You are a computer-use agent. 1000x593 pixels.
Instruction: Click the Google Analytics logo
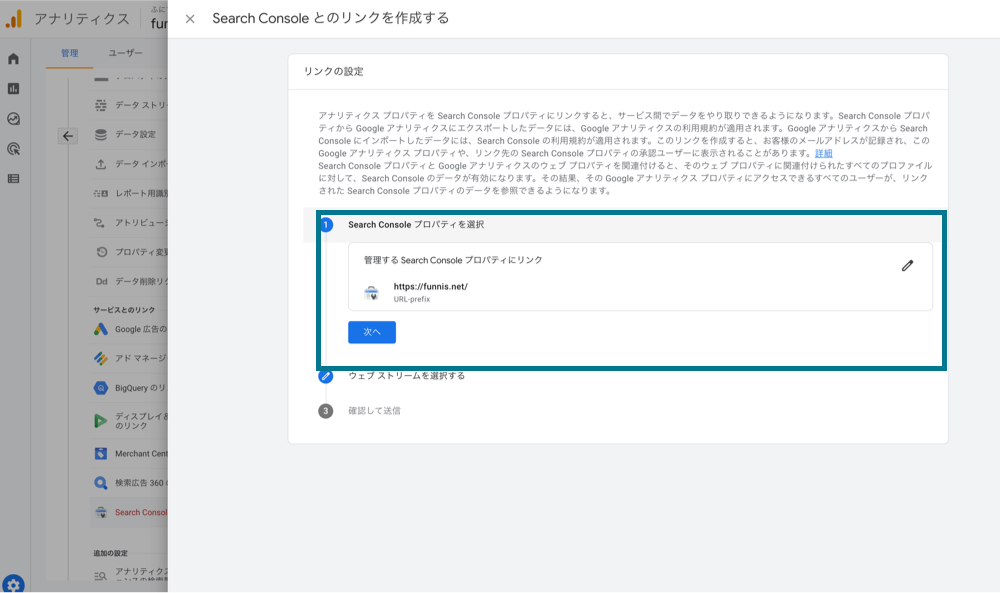pos(14,19)
